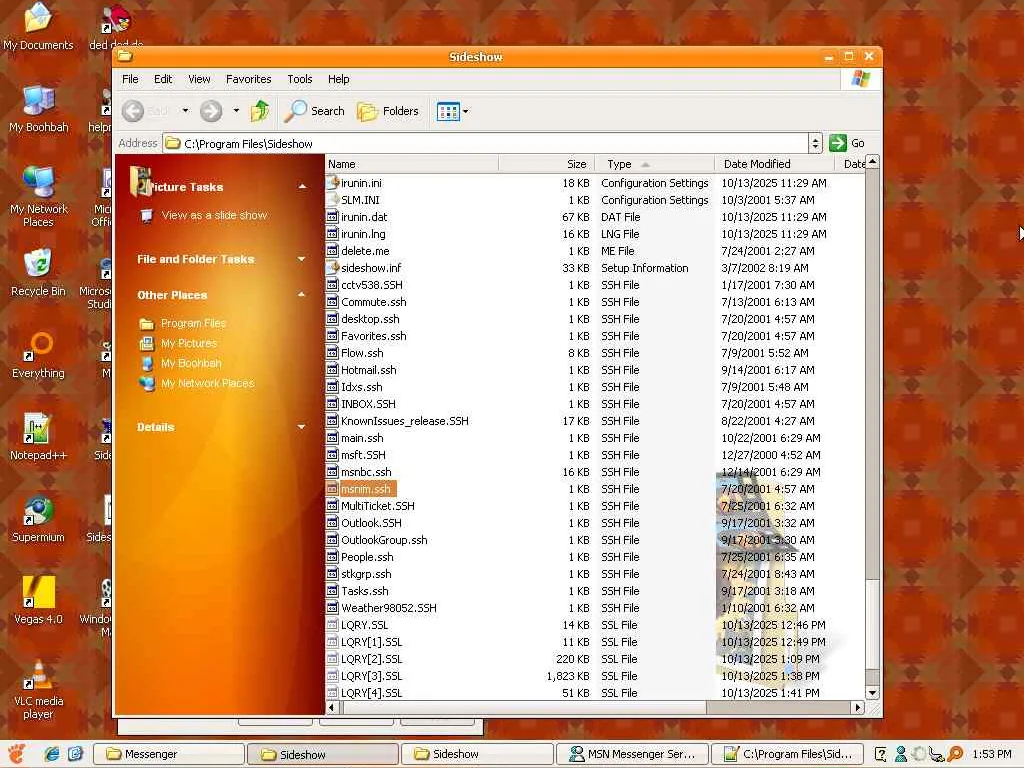
Task: Sort by the Name column header
Action: [x=411, y=164]
